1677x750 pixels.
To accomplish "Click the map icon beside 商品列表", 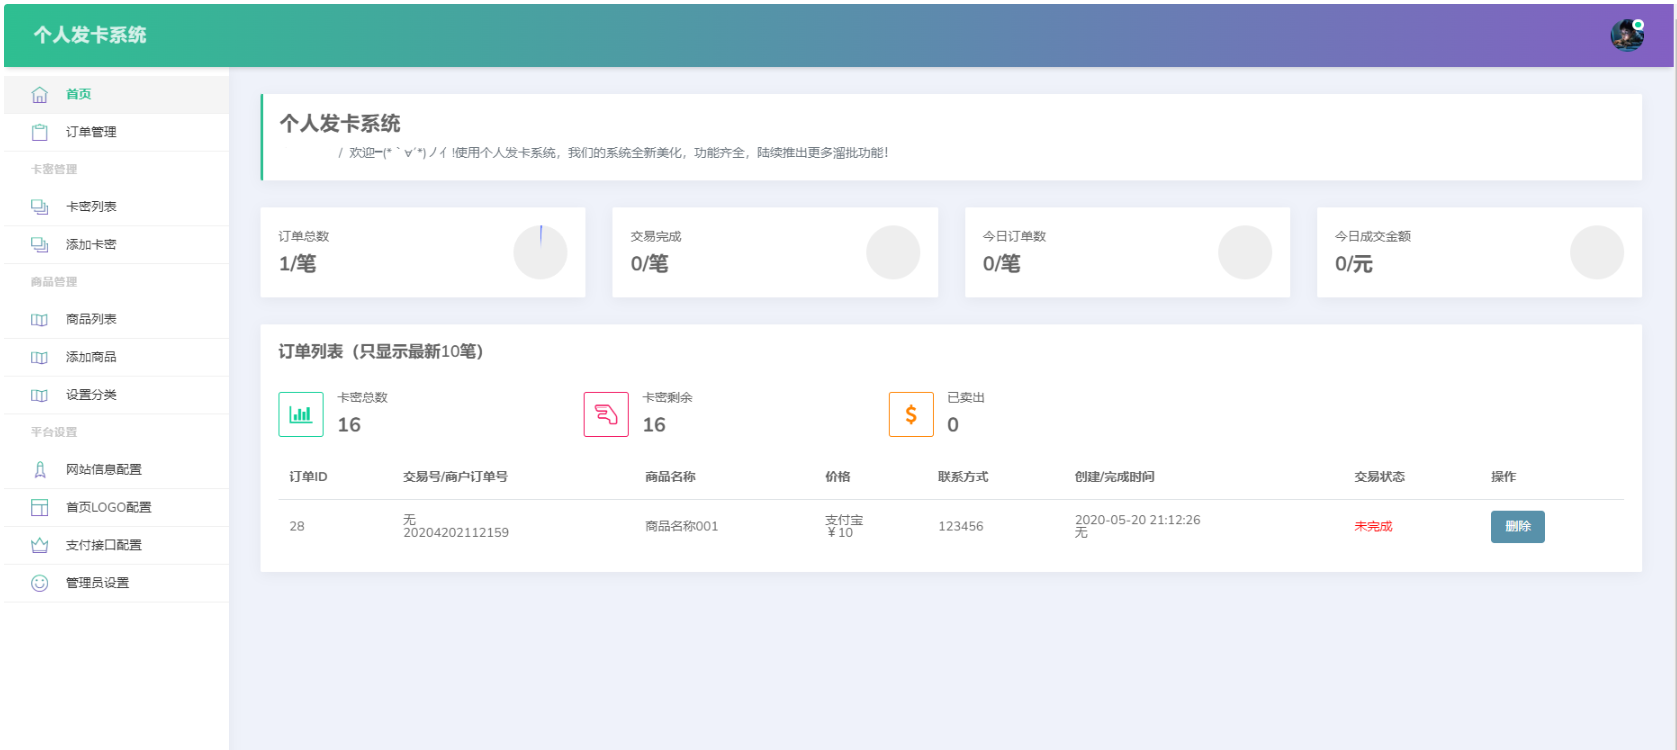I will pyautogui.click(x=39, y=320).
